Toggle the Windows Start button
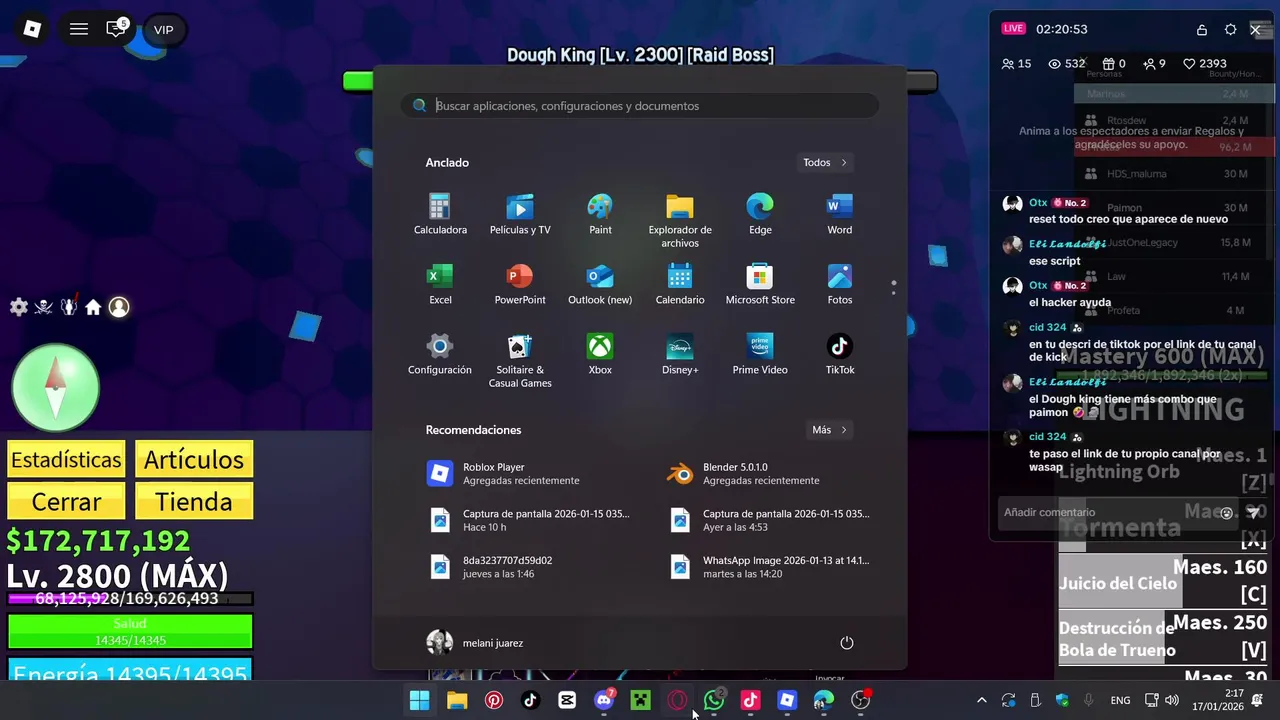 420,700
